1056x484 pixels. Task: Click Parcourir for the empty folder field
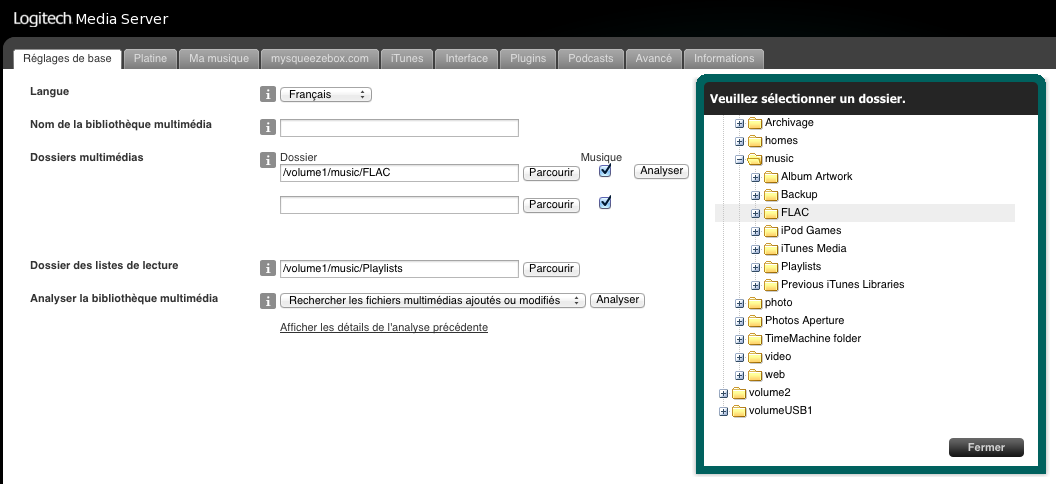pos(551,205)
